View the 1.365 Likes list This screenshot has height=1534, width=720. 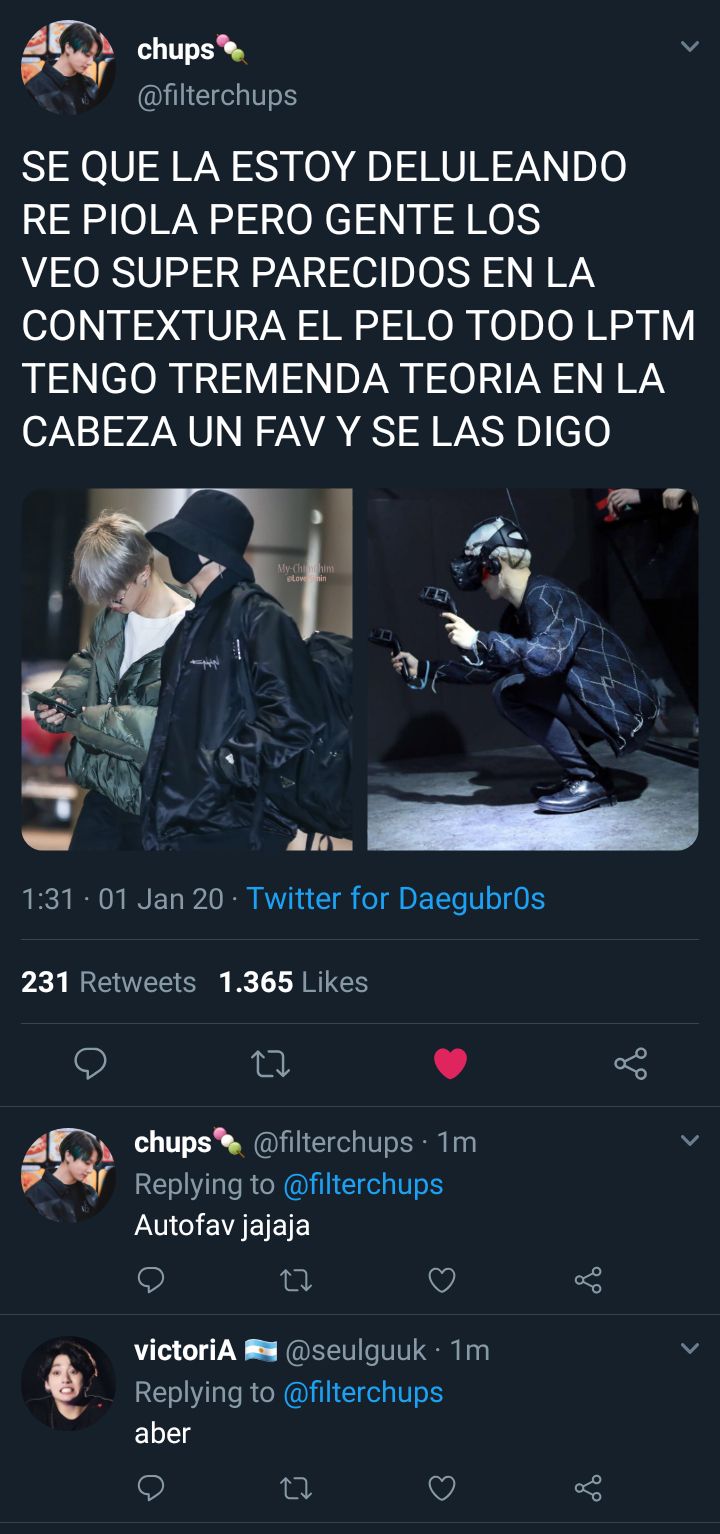point(293,982)
